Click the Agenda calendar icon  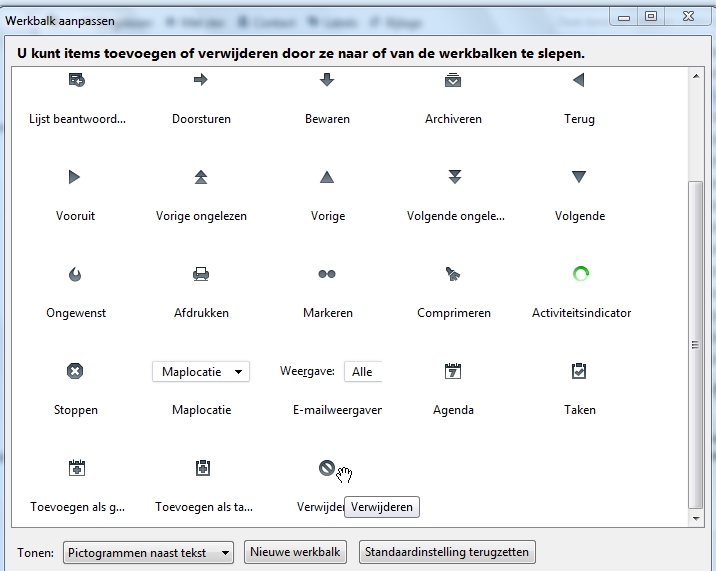tap(453, 371)
